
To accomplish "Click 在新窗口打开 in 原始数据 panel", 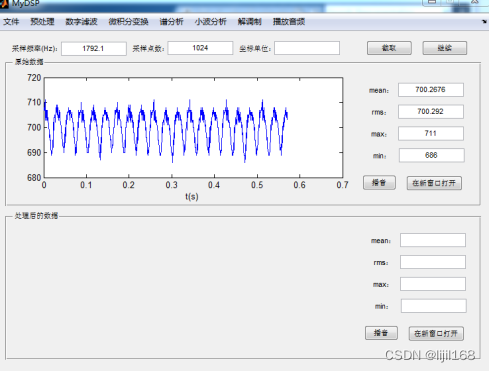I will click(434, 183).
